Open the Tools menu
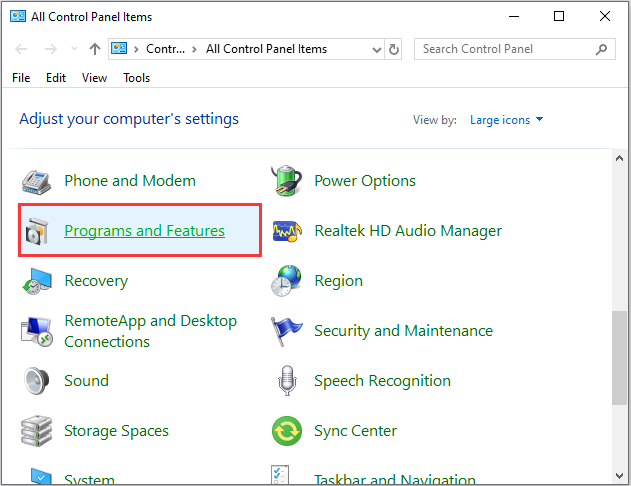Viewport: 631px width, 486px height. coord(136,78)
